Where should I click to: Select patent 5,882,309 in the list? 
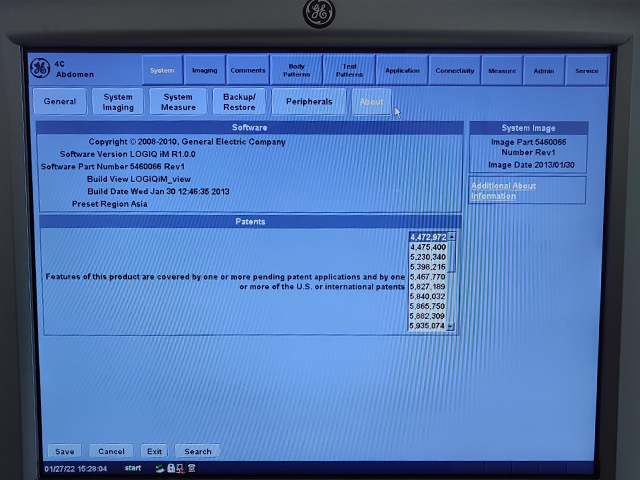point(427,316)
